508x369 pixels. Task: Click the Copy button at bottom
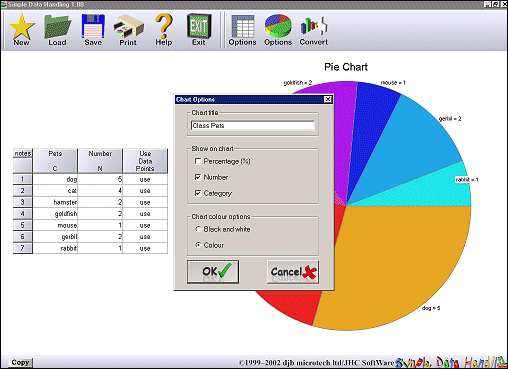point(20,362)
